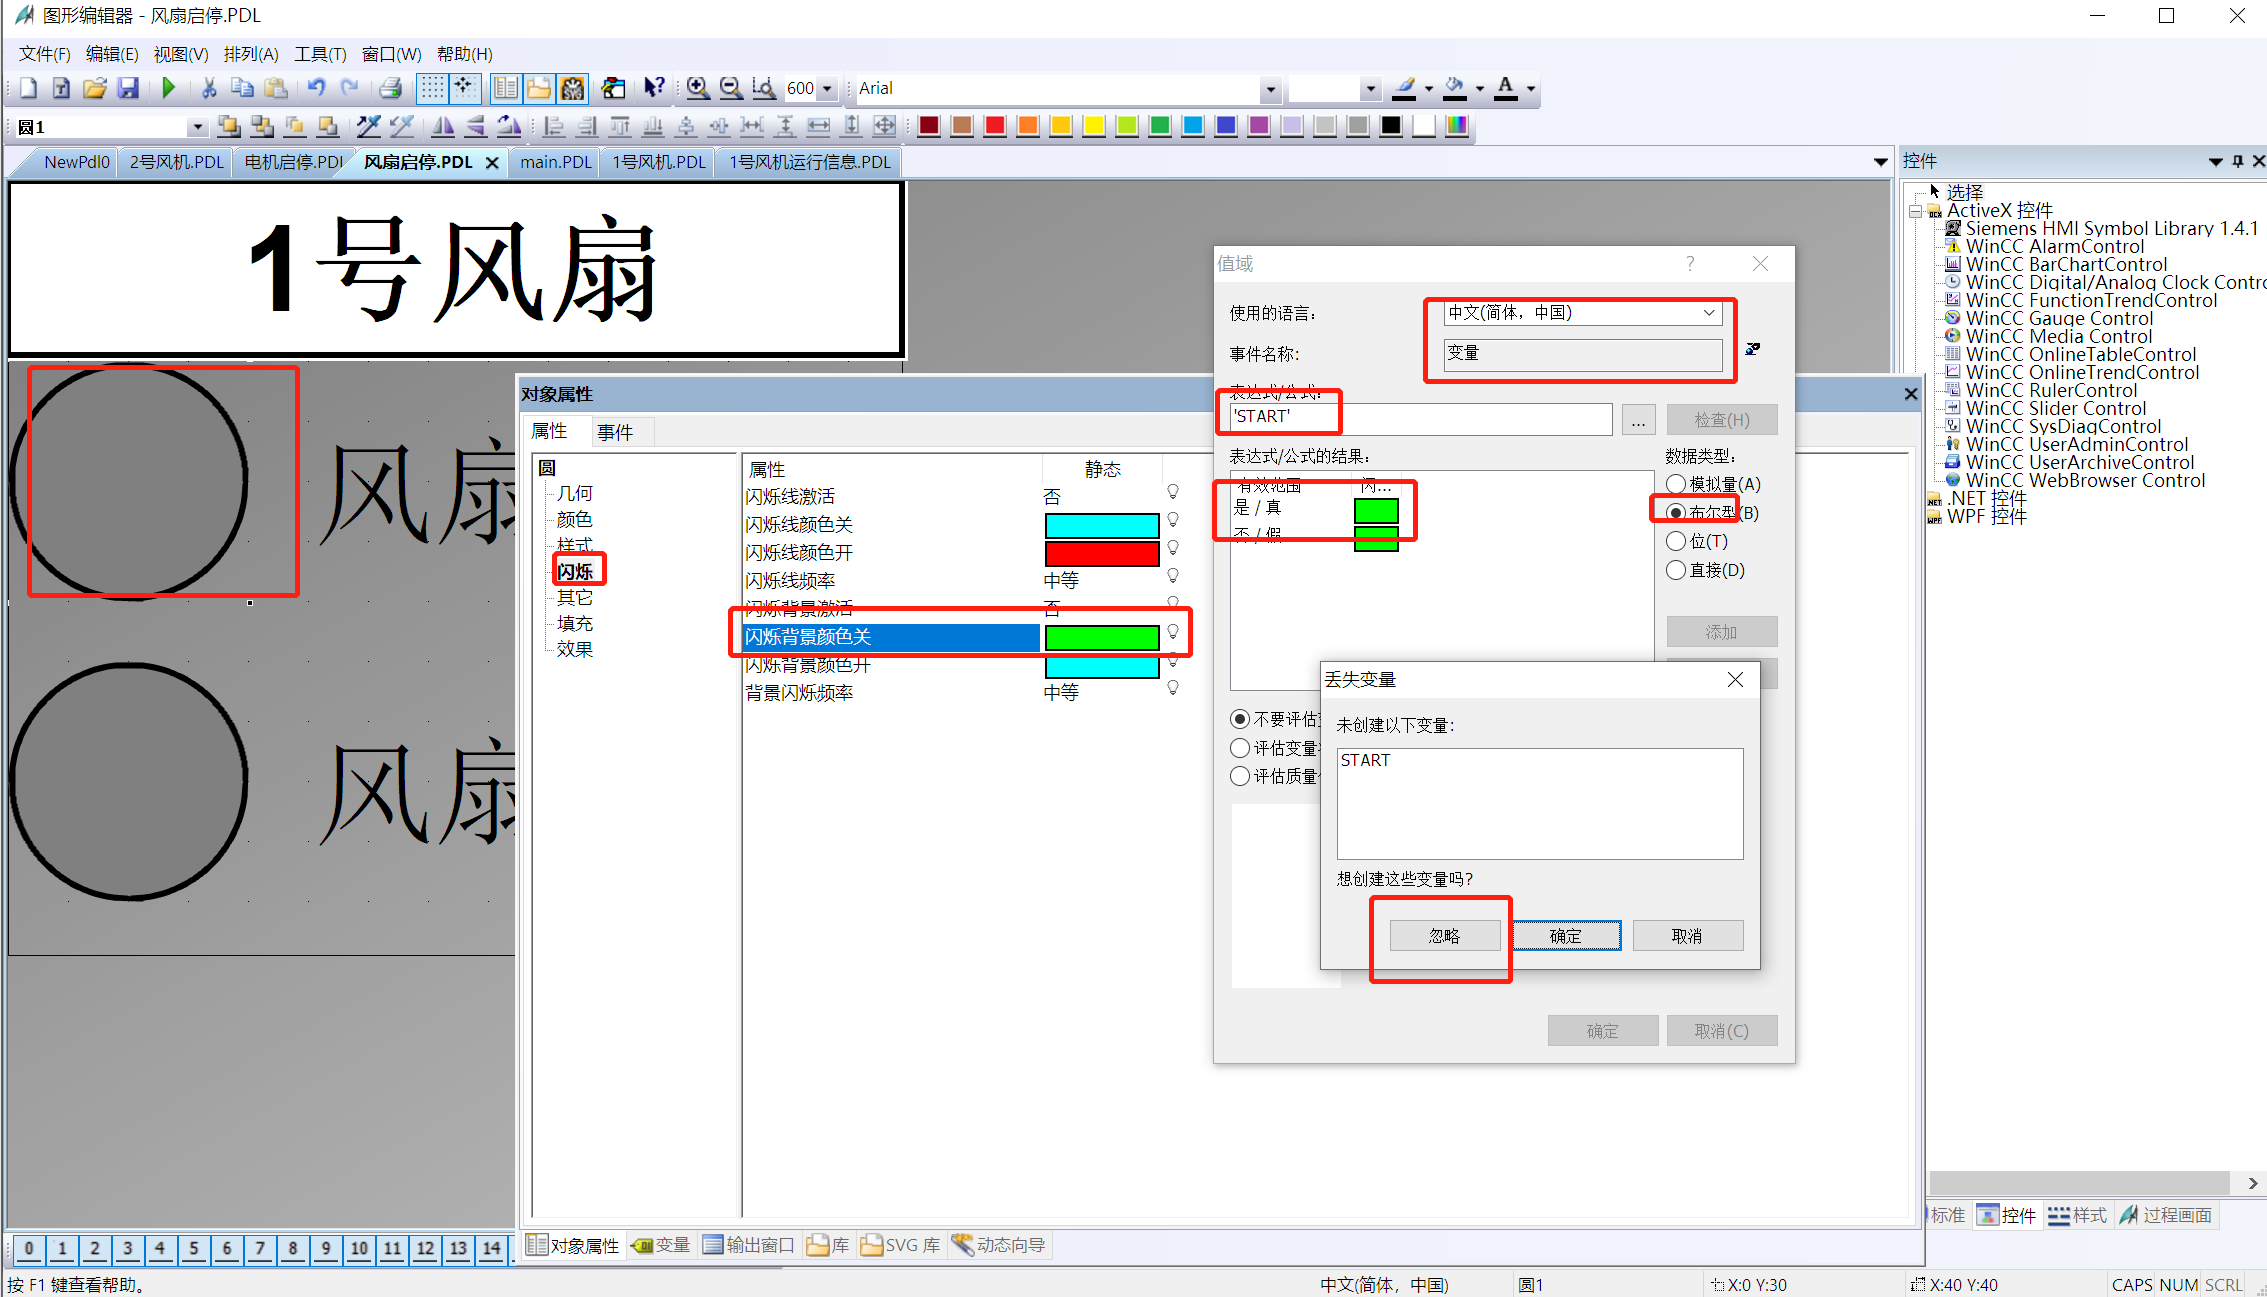The width and height of the screenshot is (2267, 1297).
Task: Click the trigger icon beside event name field
Action: [1753, 349]
